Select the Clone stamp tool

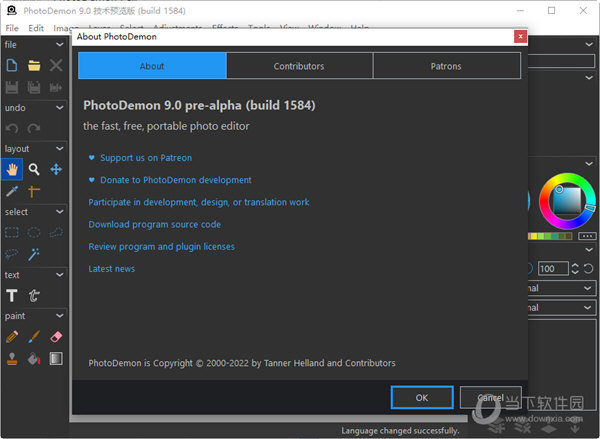click(12, 359)
